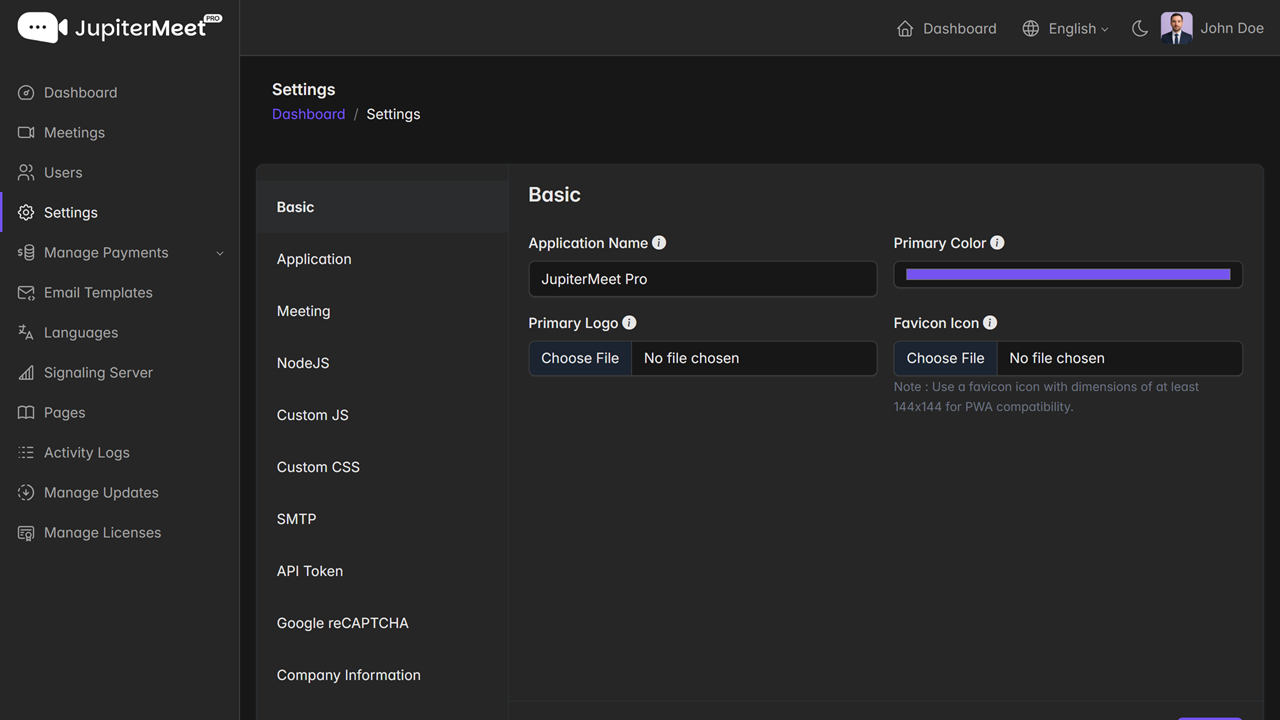Click the Manage Updates icon
This screenshot has width=1280, height=720.
pyautogui.click(x=26, y=493)
